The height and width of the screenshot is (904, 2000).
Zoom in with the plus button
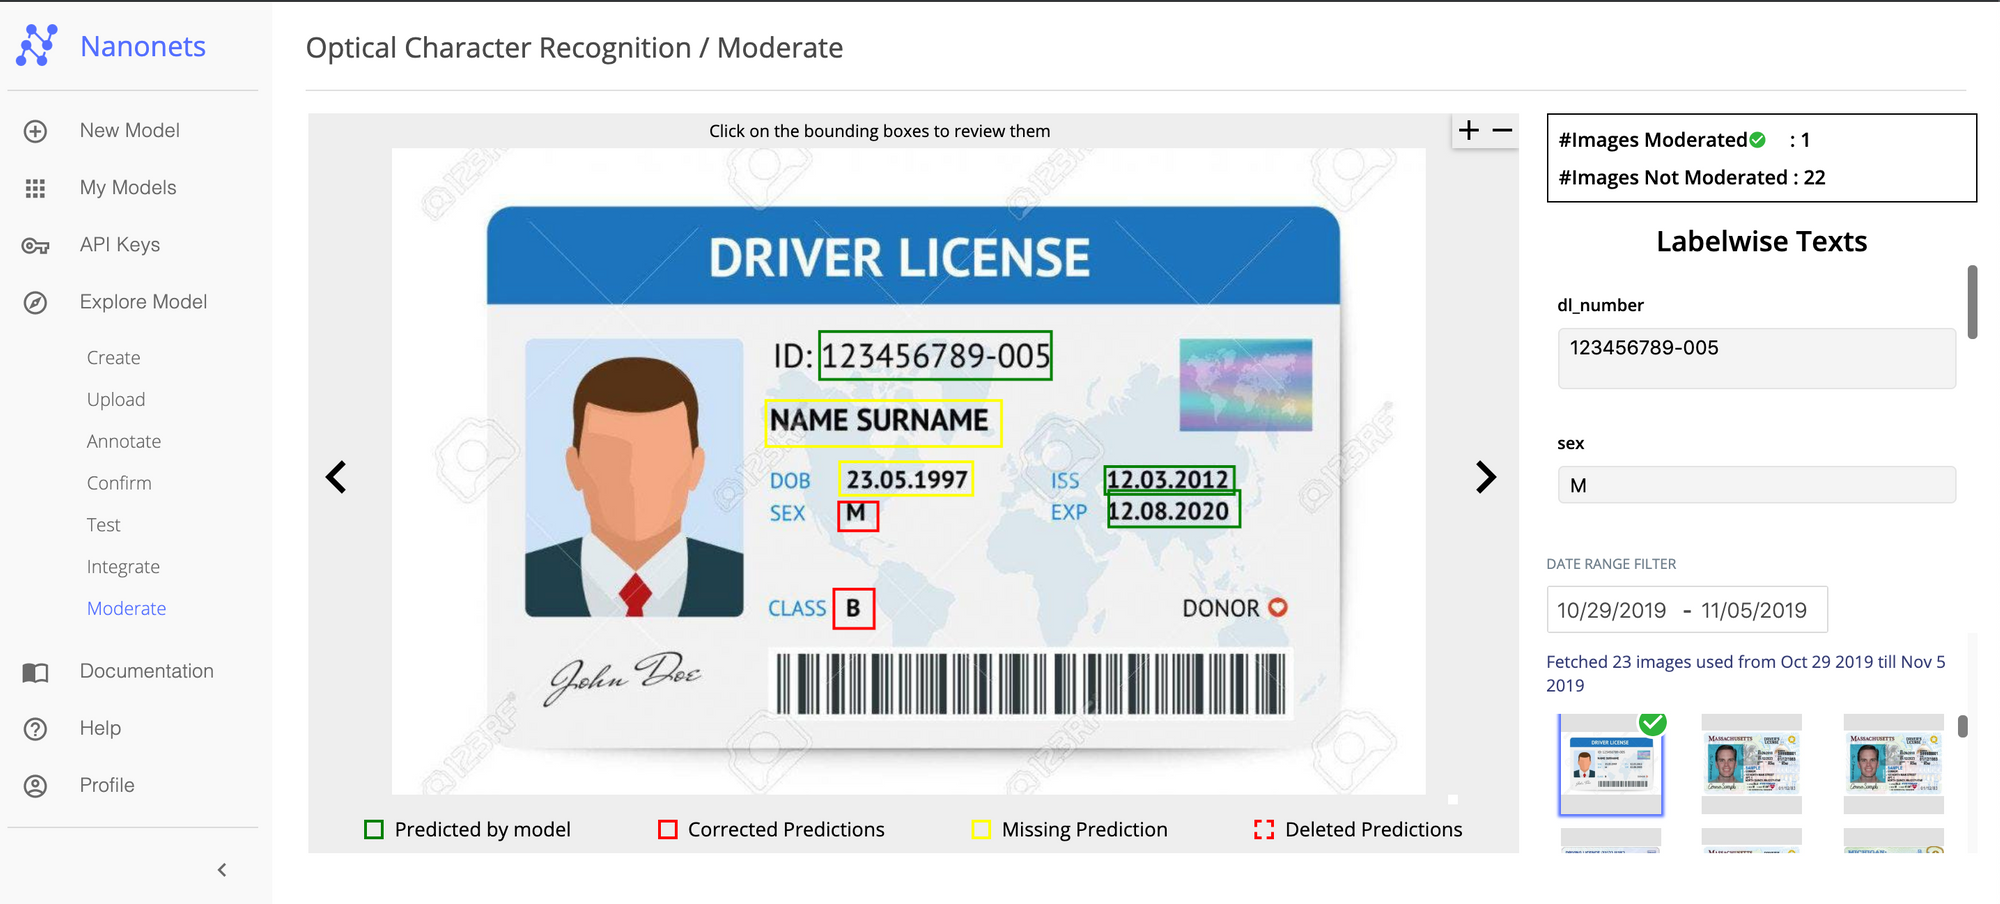(x=1468, y=131)
